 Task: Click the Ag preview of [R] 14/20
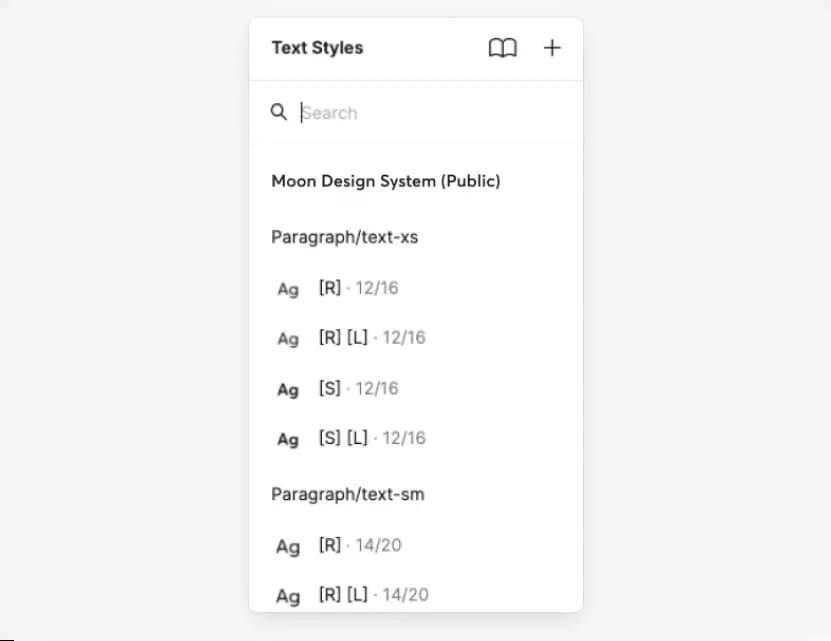point(288,547)
